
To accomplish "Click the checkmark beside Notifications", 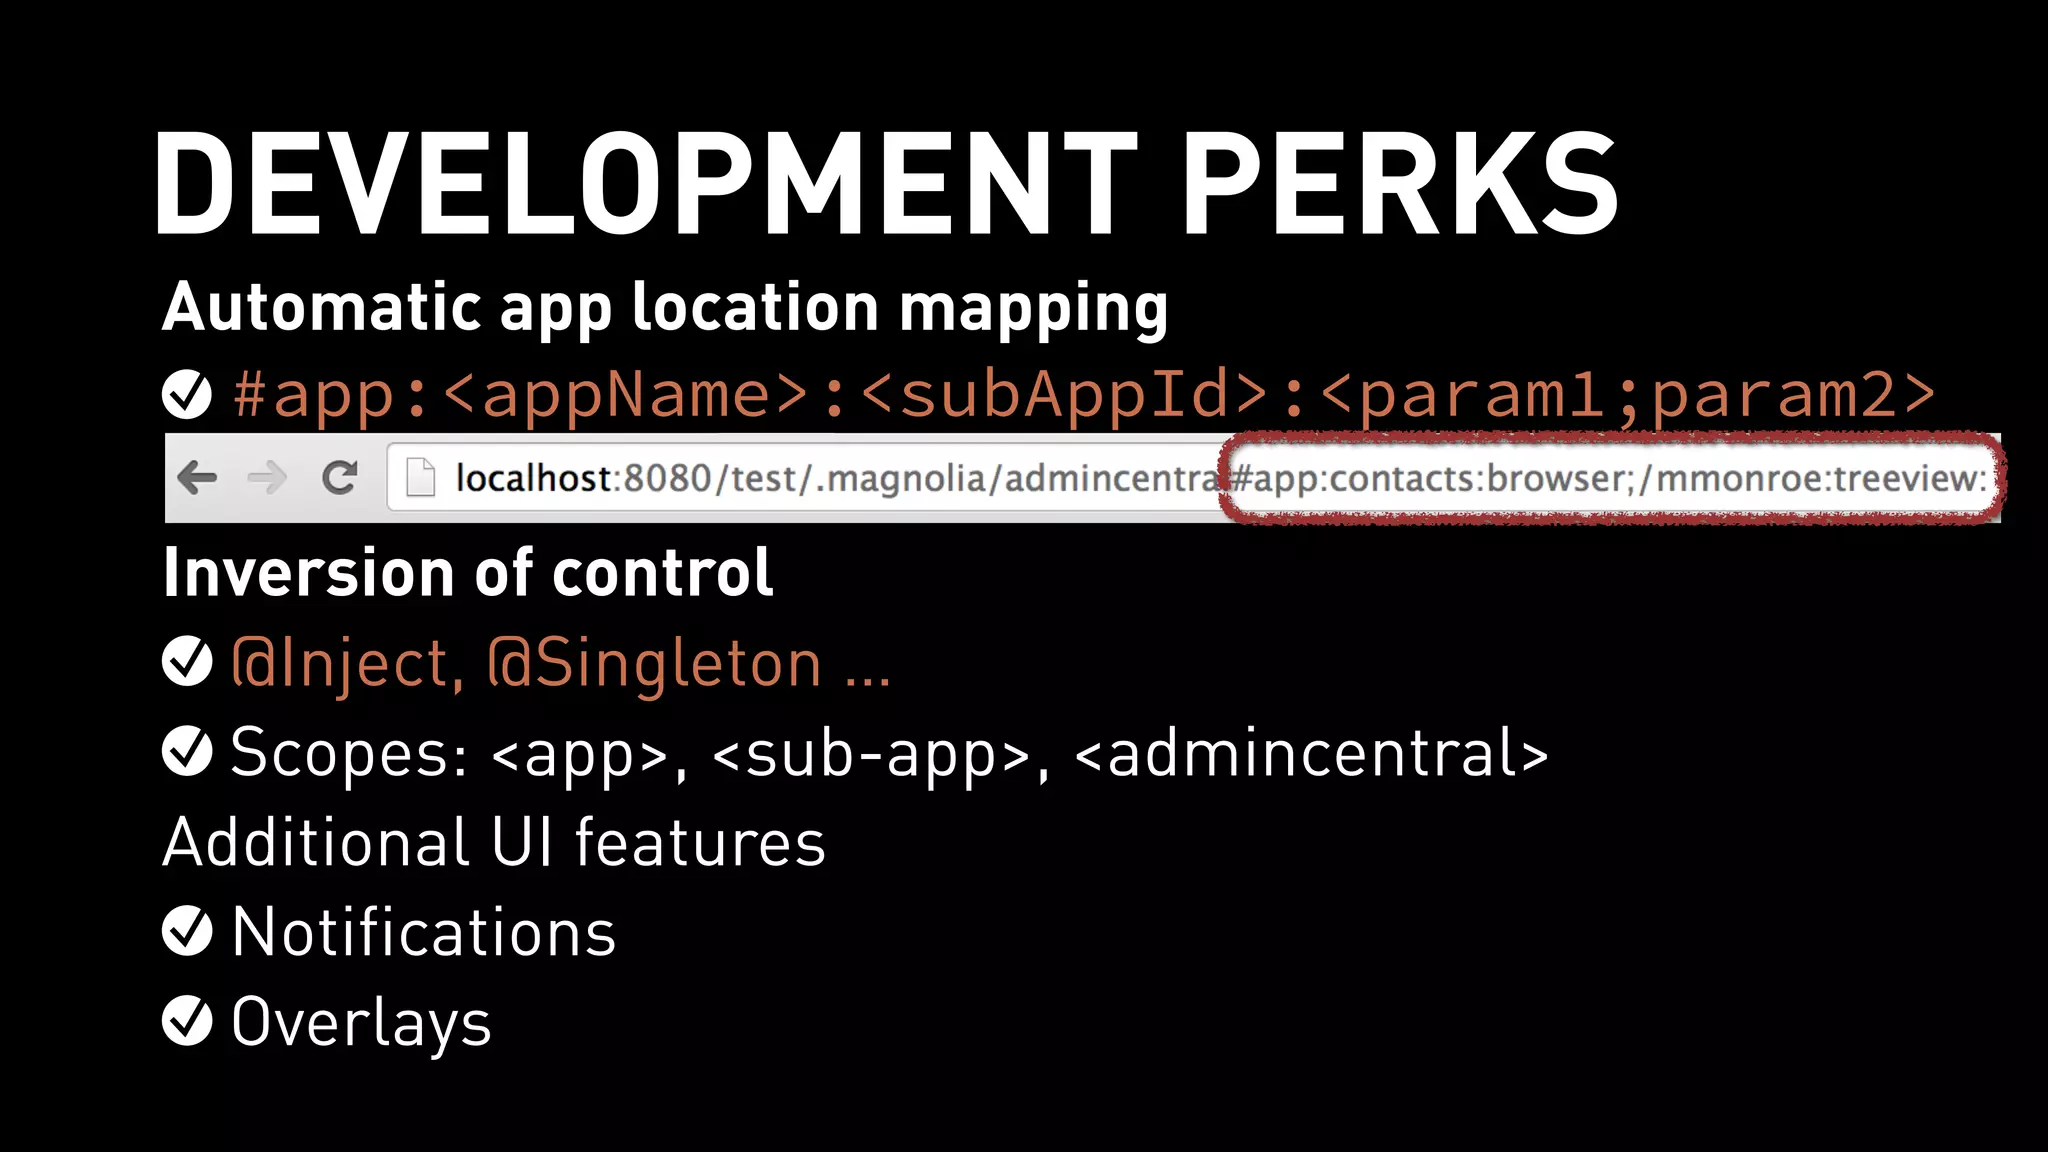I will click(187, 932).
